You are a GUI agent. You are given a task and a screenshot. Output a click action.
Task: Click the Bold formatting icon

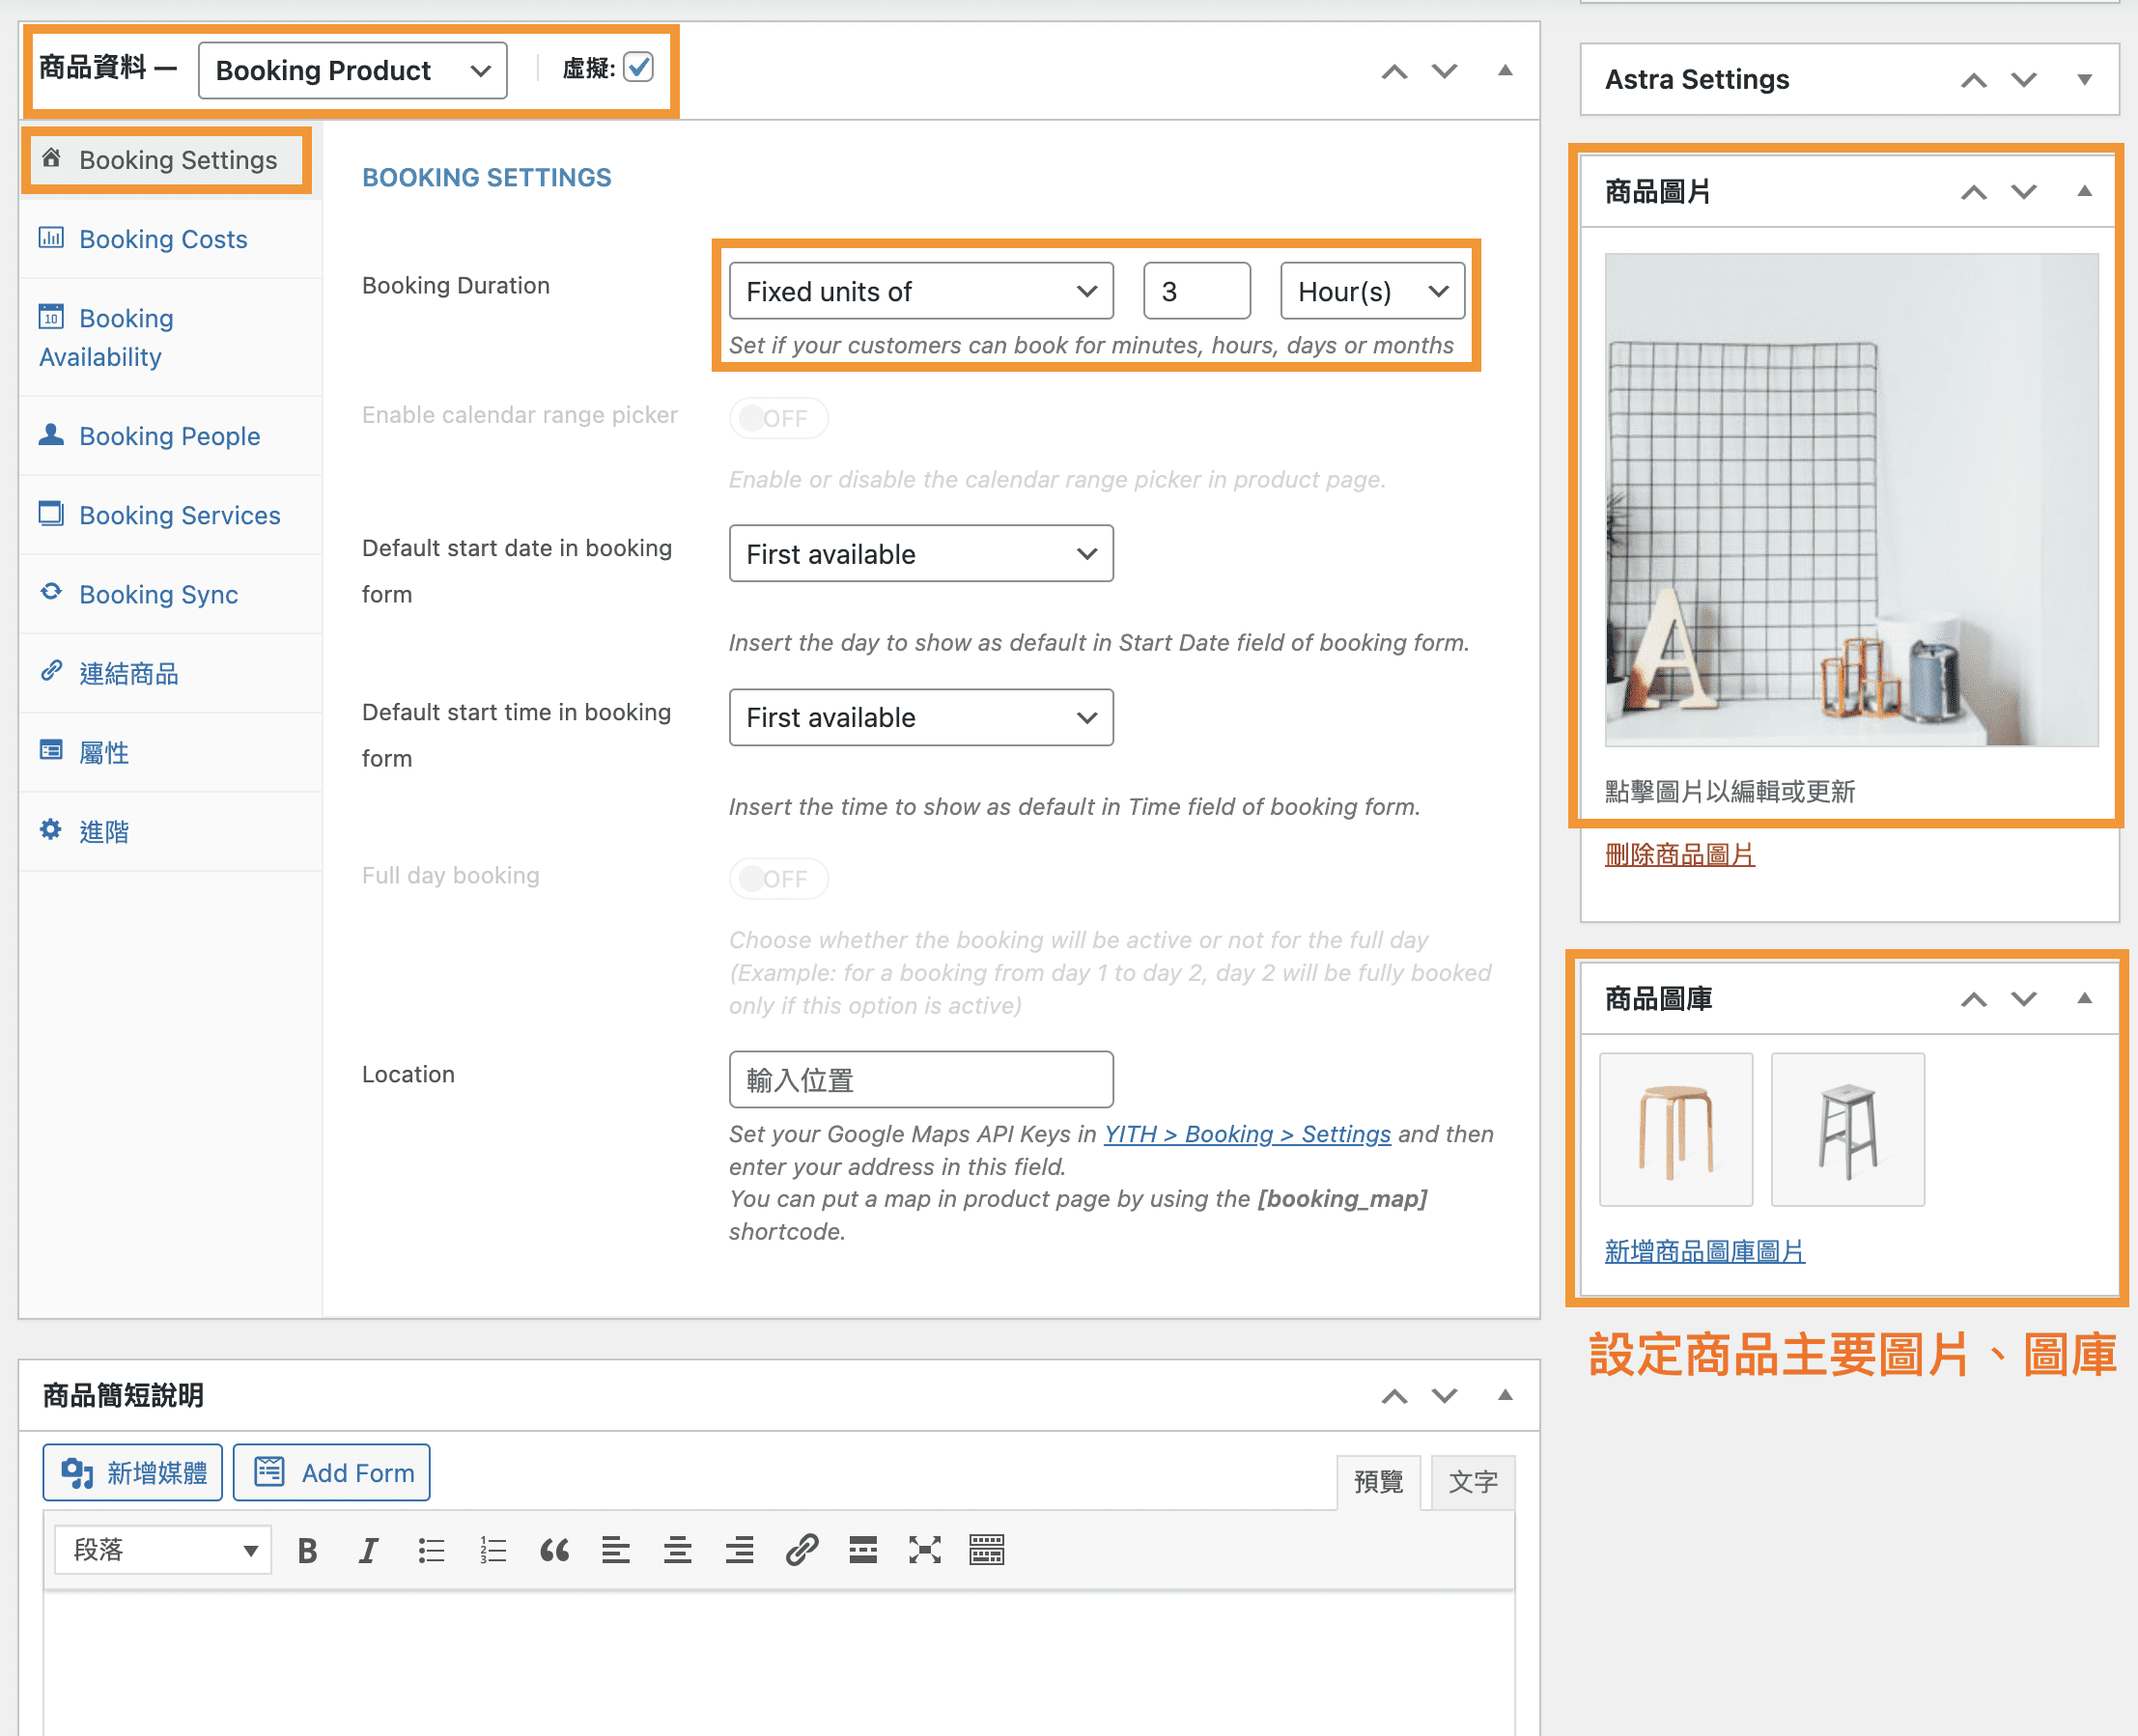[307, 1550]
